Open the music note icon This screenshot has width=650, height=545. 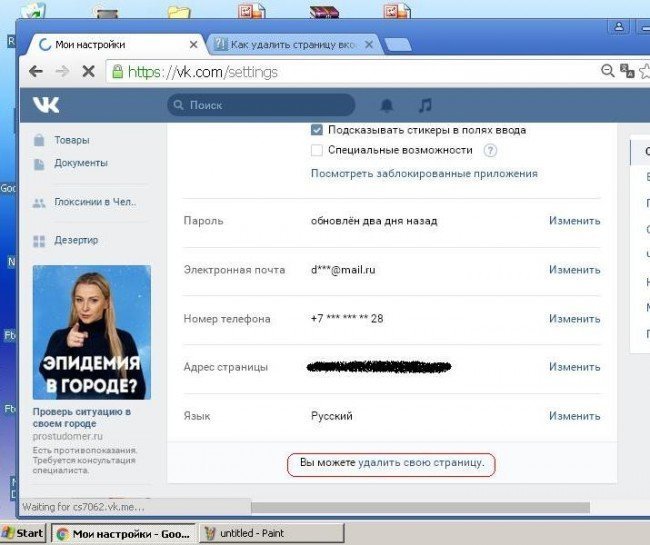[425, 105]
